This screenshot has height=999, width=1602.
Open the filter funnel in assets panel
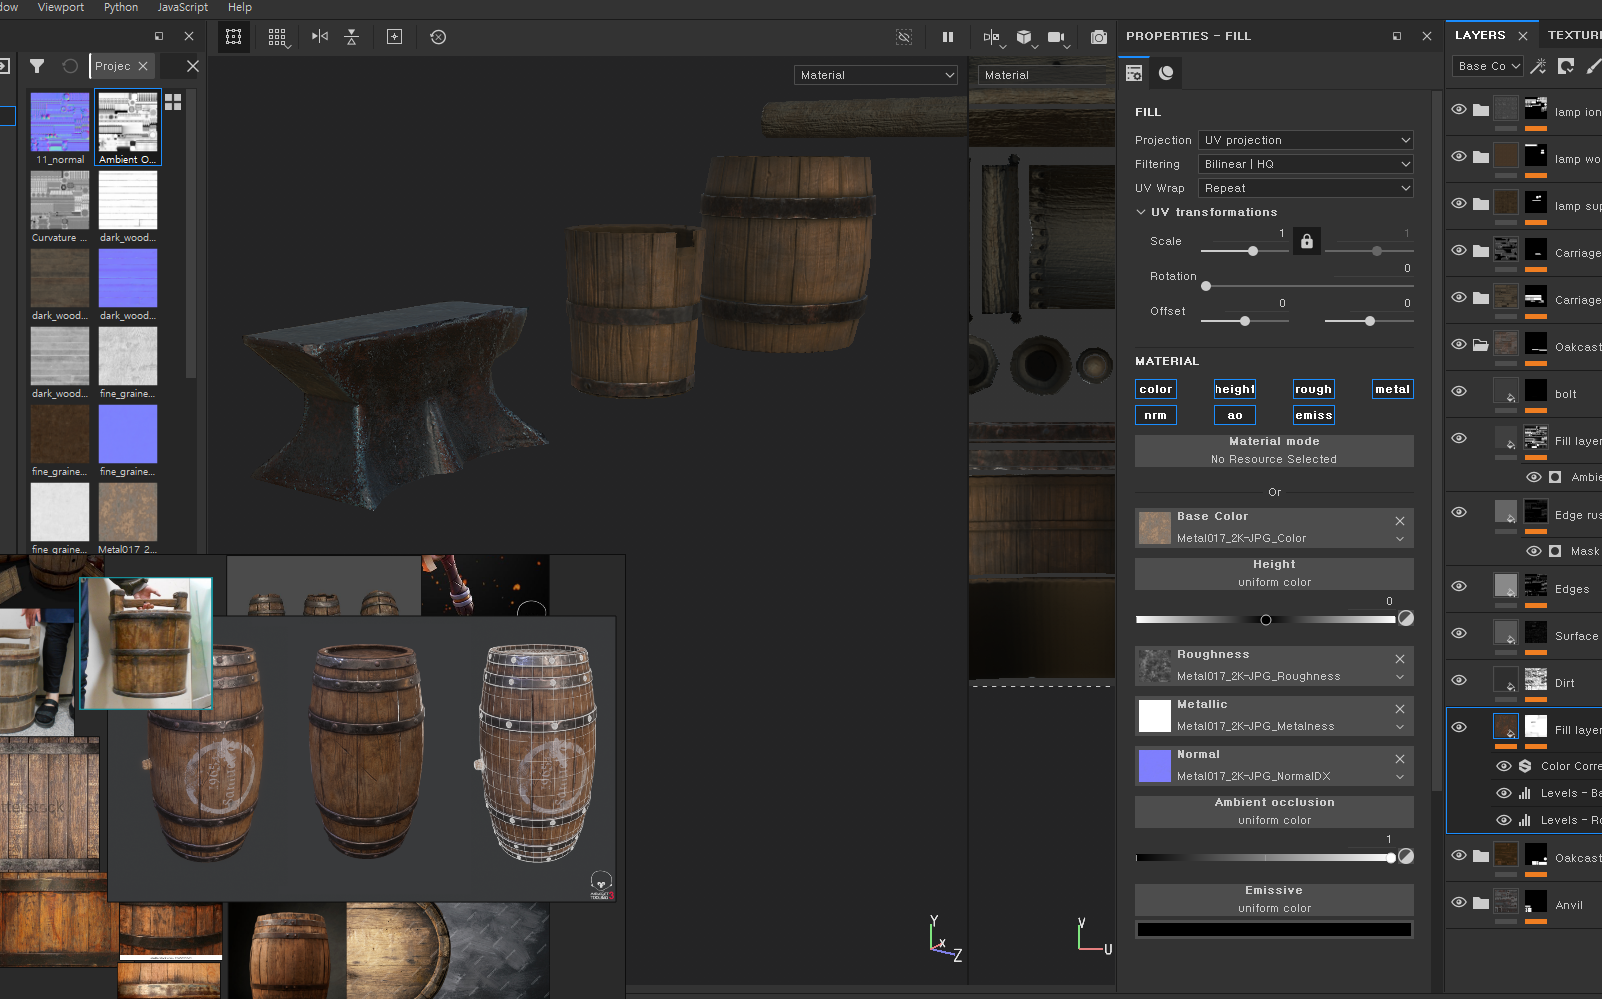pyautogui.click(x=37, y=66)
